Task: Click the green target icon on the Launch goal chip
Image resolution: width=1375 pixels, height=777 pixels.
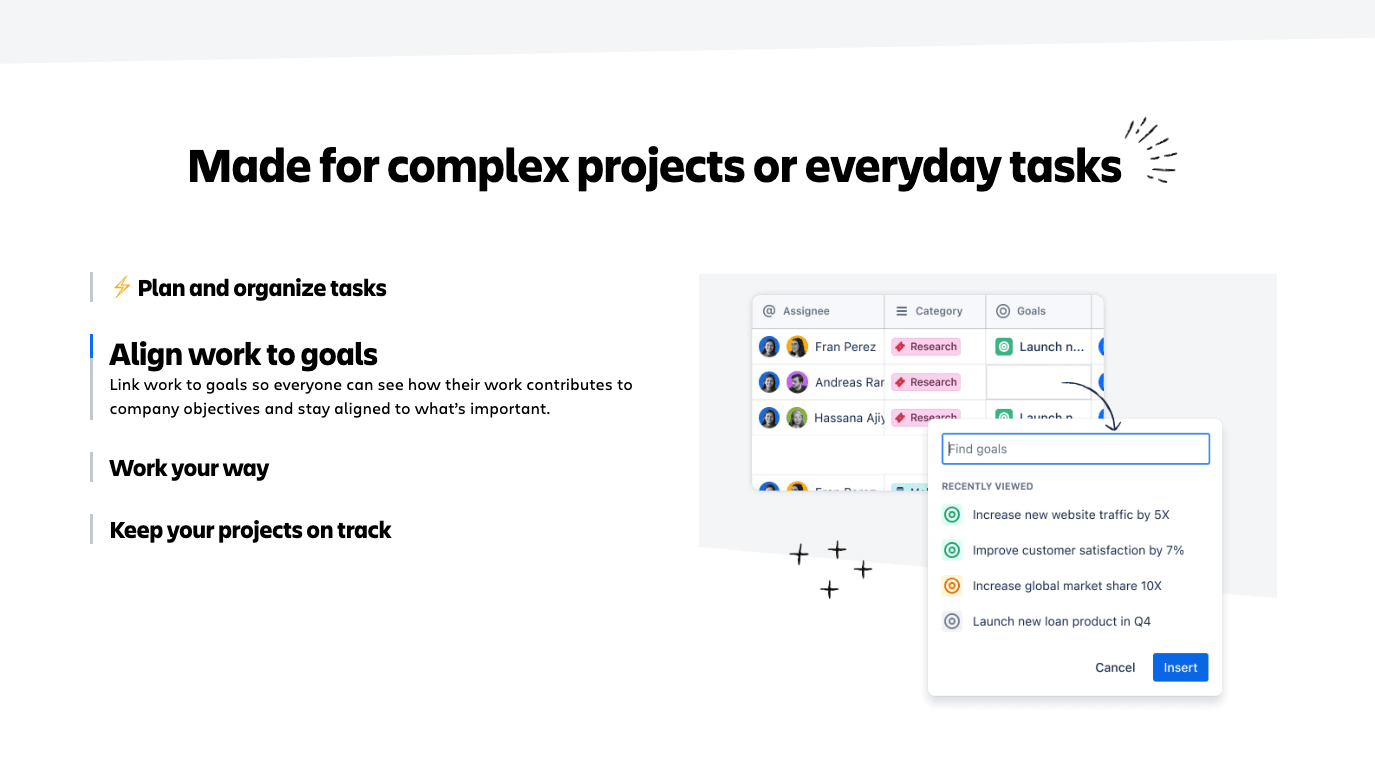Action: [x=1003, y=346]
